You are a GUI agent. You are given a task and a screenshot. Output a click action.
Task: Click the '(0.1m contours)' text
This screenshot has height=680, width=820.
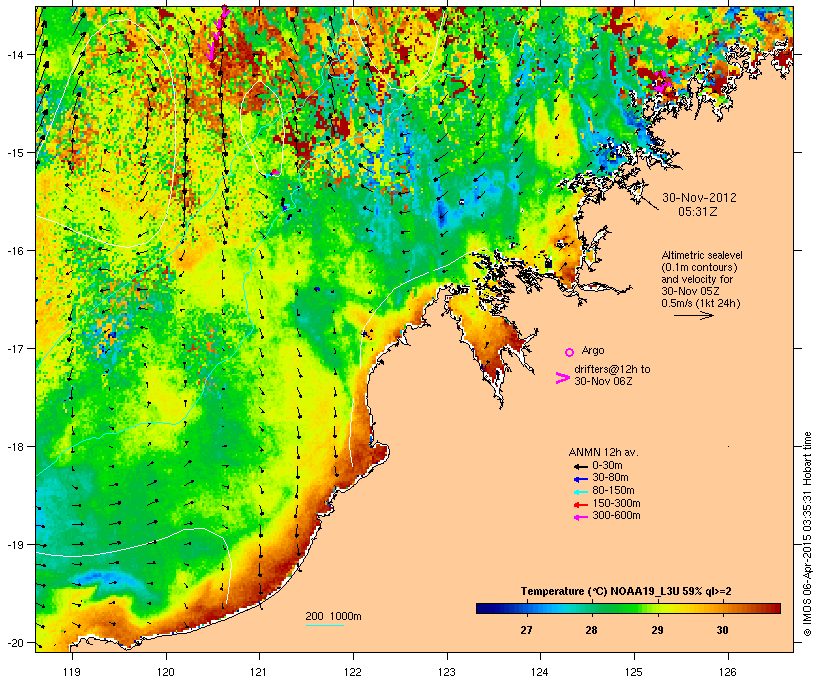pos(699,267)
